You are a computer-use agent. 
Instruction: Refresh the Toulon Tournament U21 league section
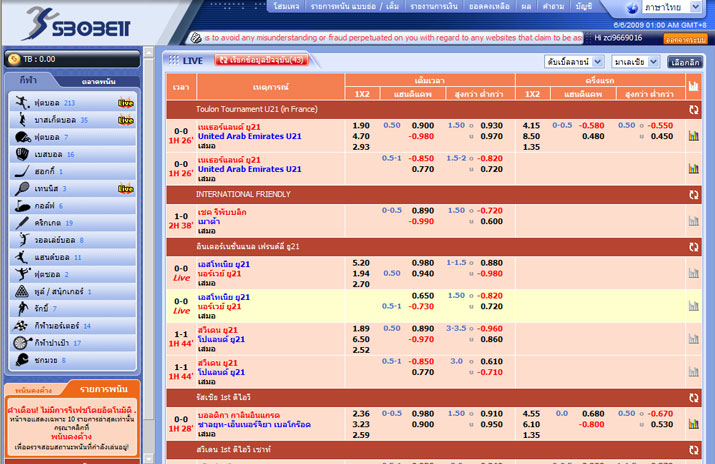click(693, 110)
